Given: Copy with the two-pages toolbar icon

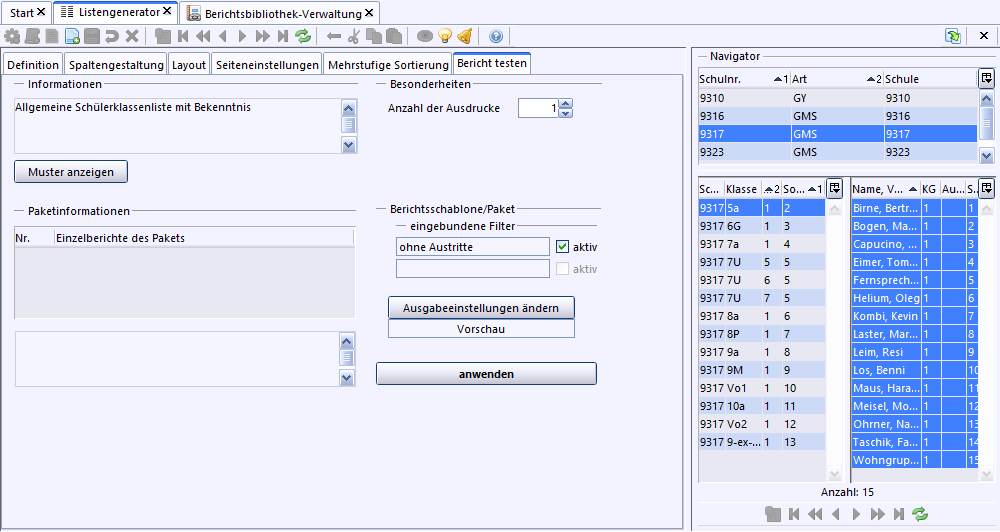Looking at the screenshot, I should pos(374,36).
